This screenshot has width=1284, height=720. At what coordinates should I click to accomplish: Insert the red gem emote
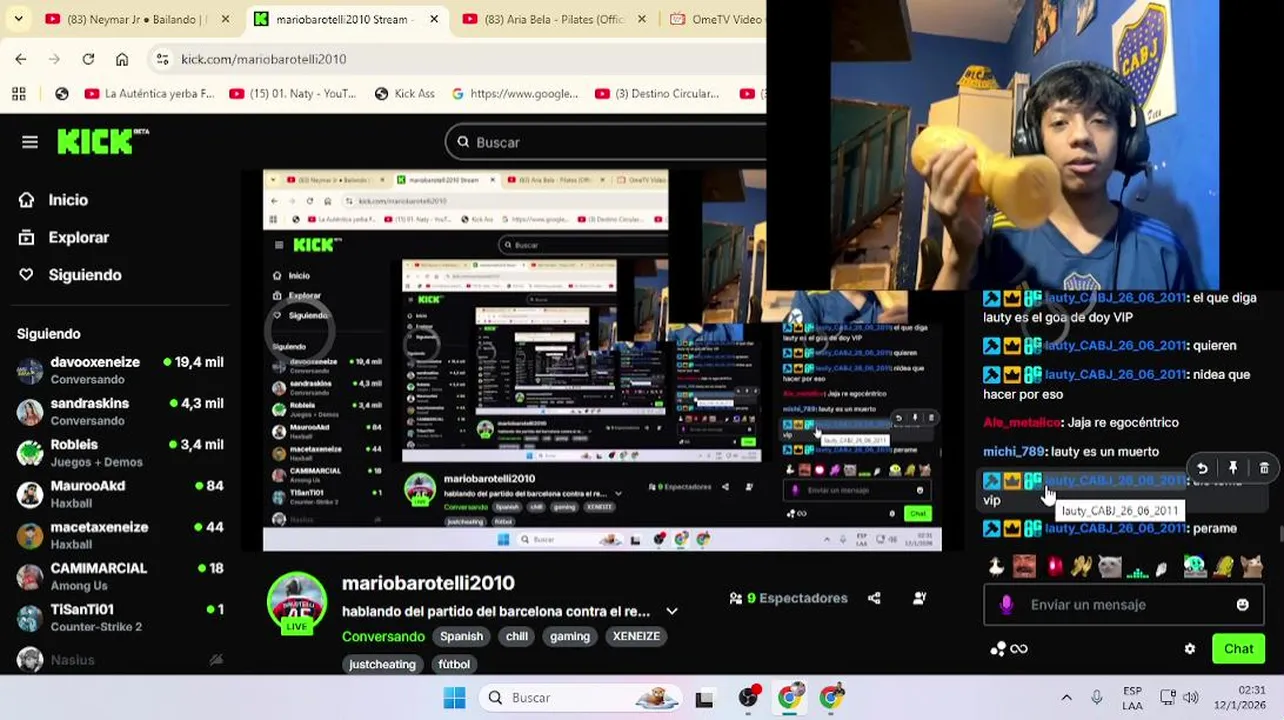point(1054,567)
